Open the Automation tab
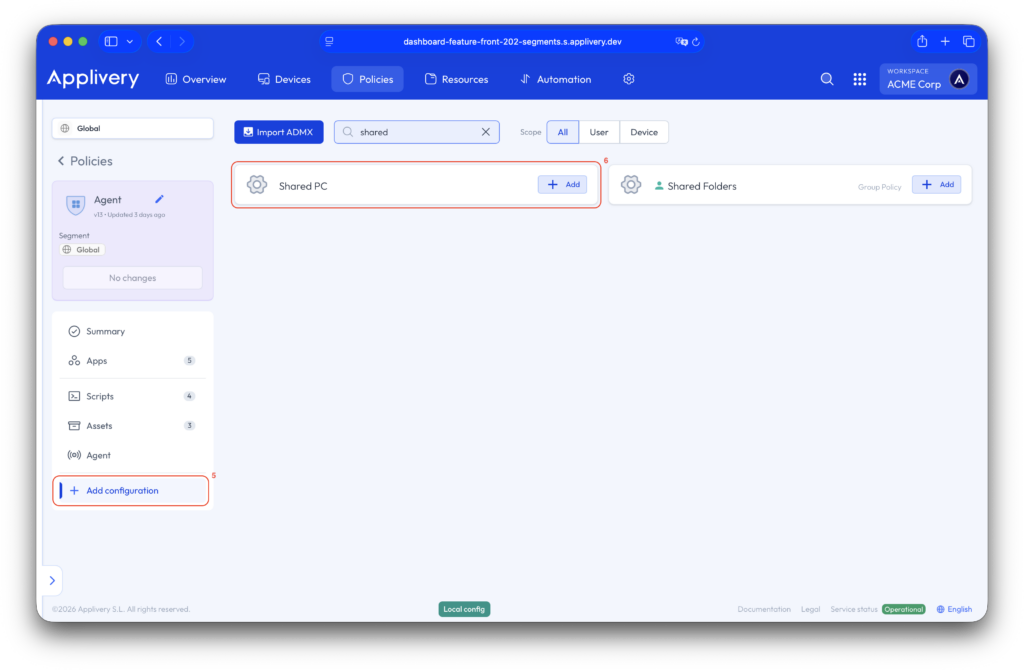1024x670 pixels. (556, 79)
